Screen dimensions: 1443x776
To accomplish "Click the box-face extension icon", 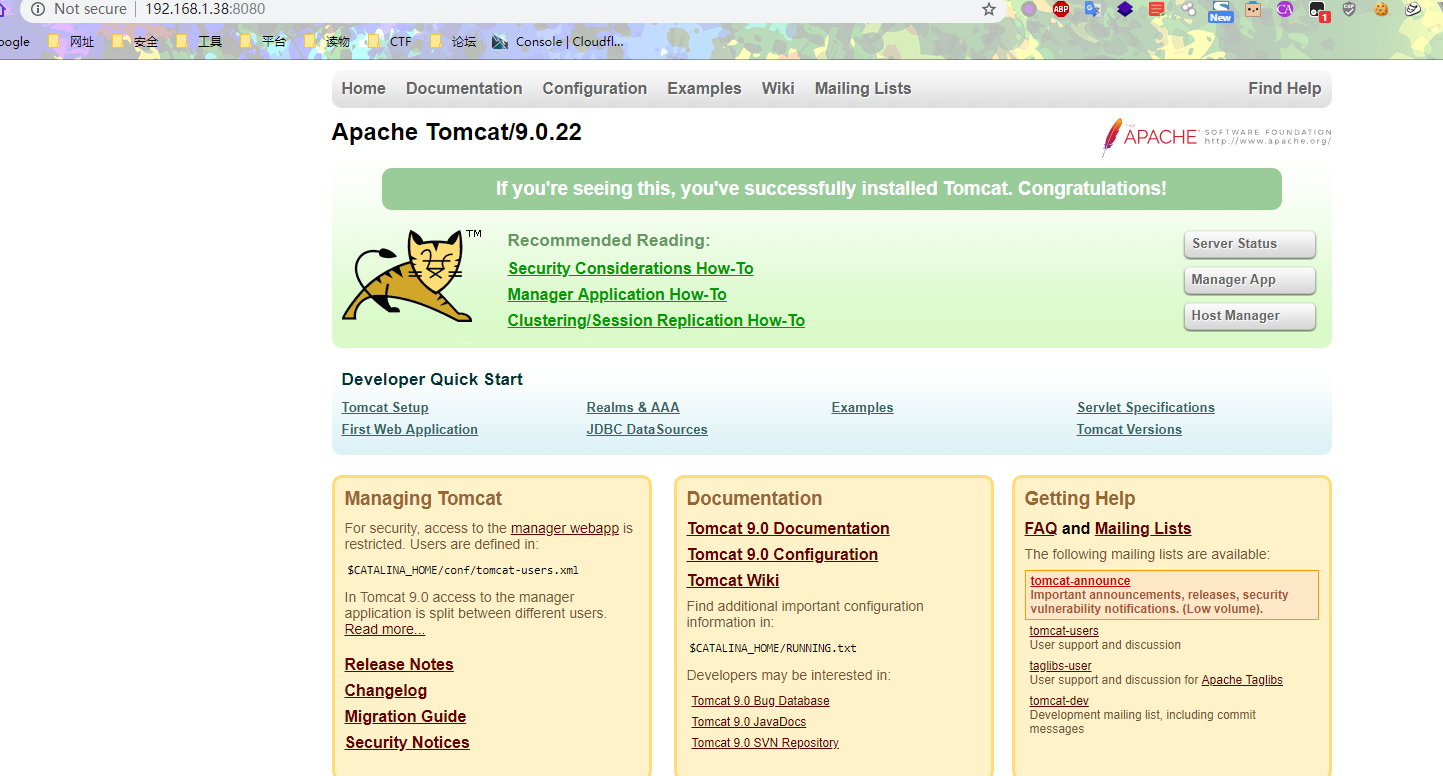I will pyautogui.click(x=1253, y=10).
